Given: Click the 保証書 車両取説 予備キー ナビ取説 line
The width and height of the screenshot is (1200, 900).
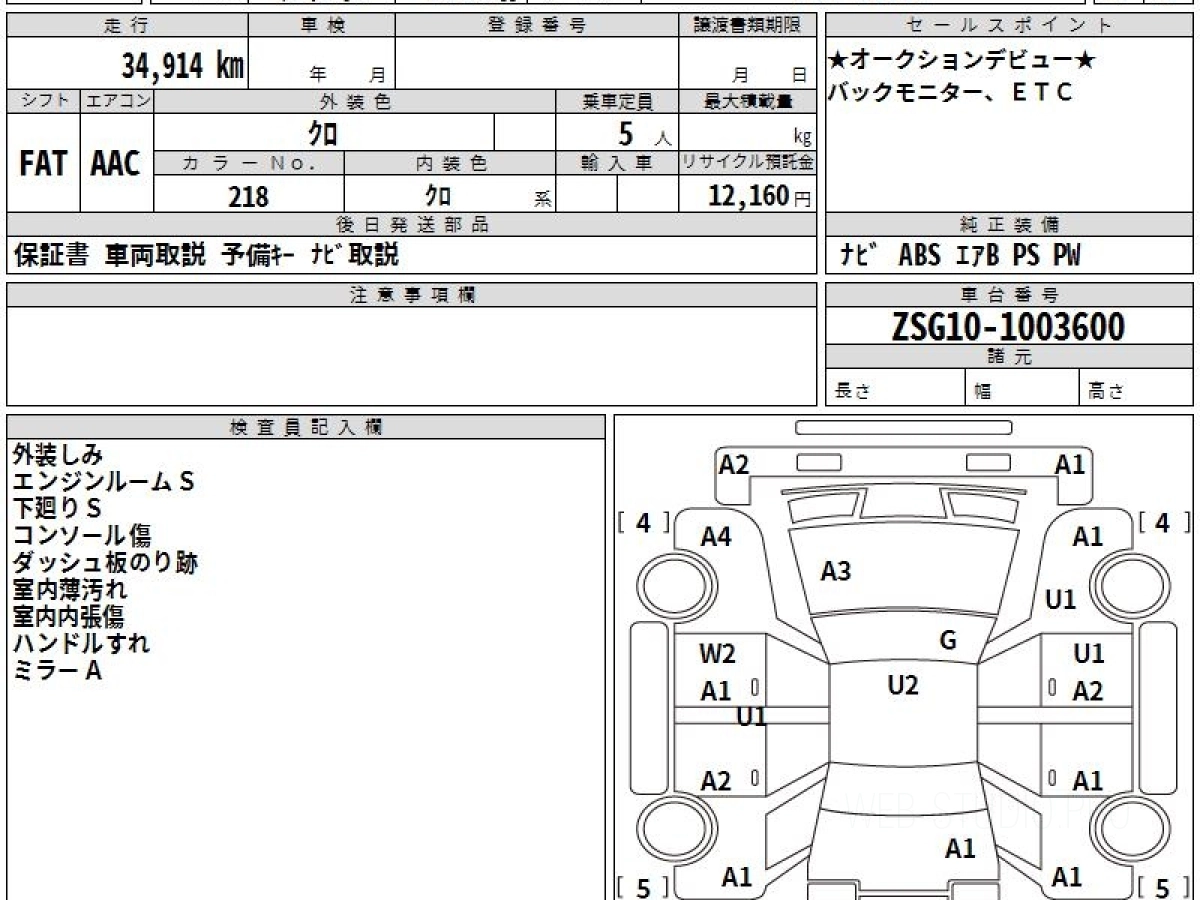Looking at the screenshot, I should point(206,255).
